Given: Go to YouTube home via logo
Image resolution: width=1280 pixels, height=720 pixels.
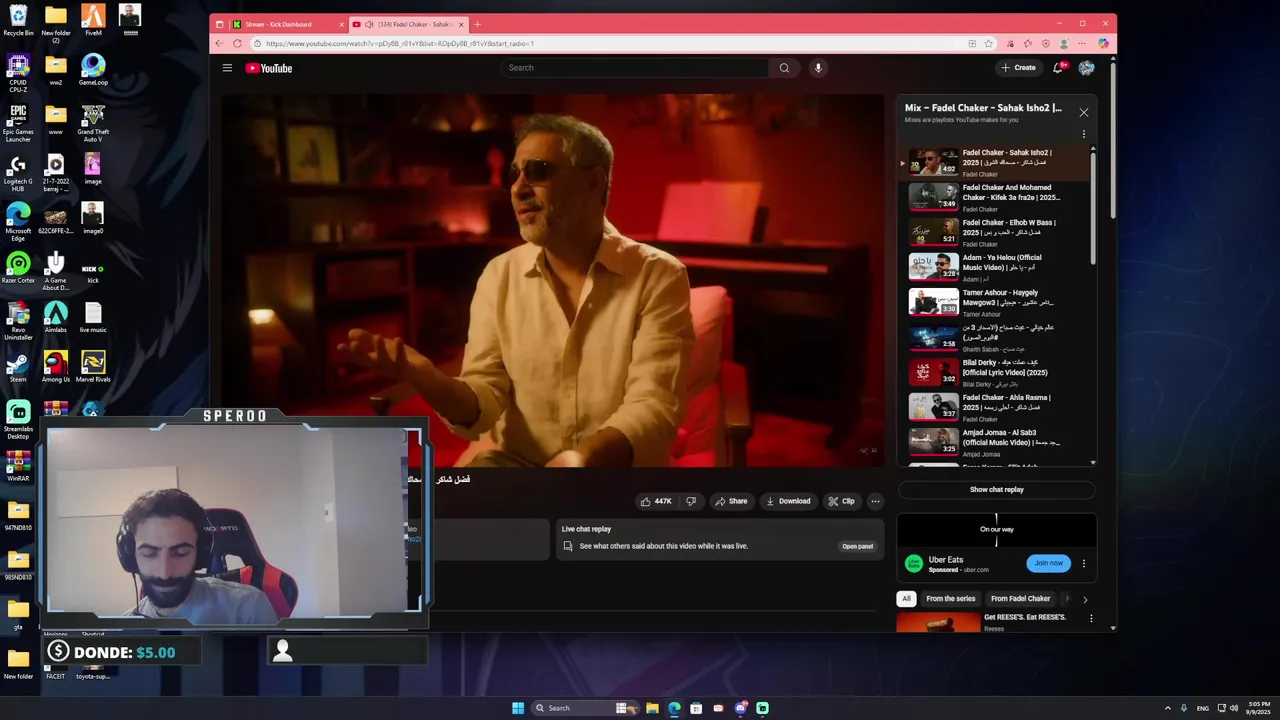Looking at the screenshot, I should (x=269, y=68).
